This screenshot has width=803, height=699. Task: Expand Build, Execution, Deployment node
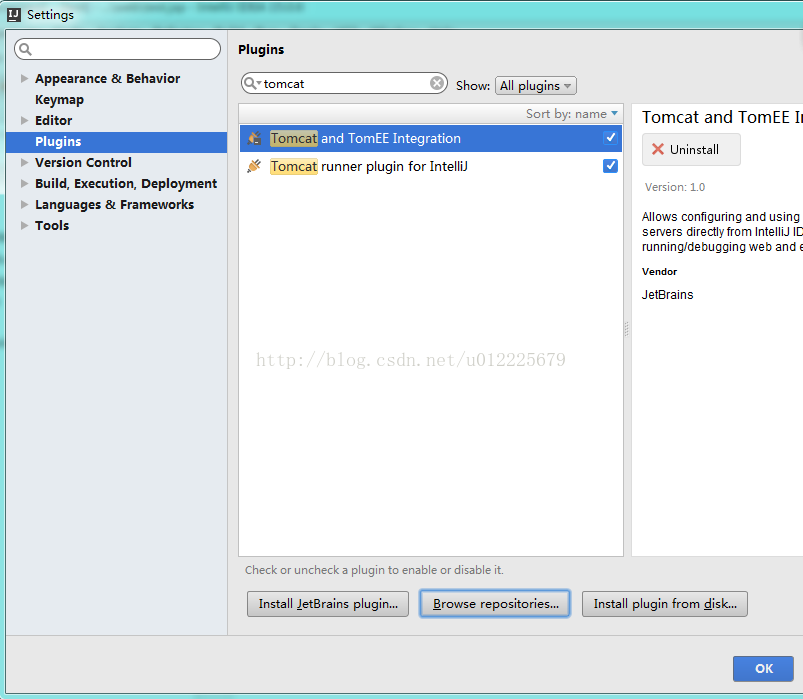tap(24, 183)
